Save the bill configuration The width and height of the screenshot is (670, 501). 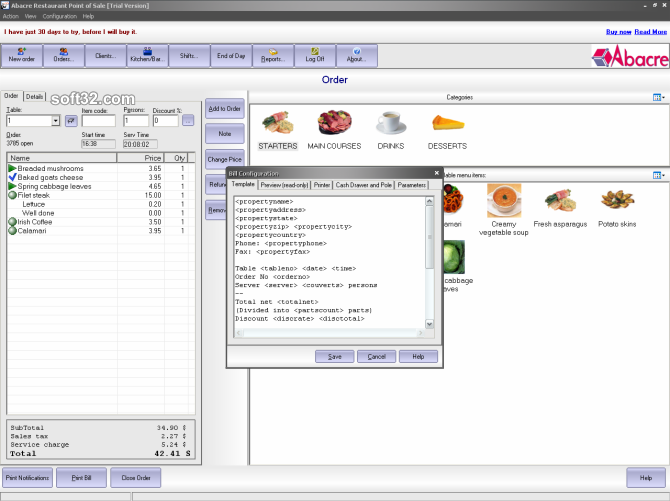tap(335, 357)
